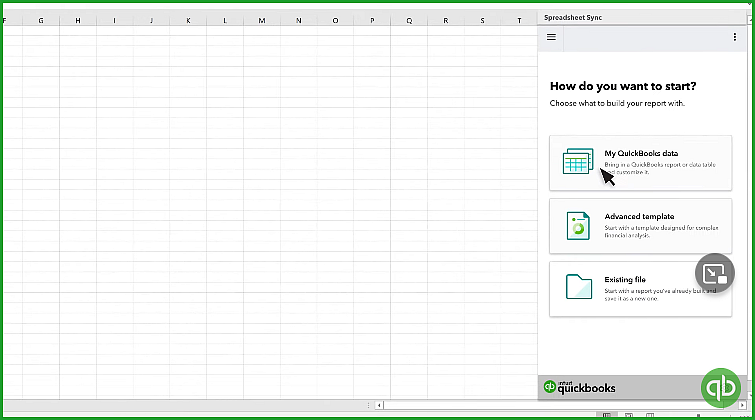Select the My QuickBooks data option

coord(640,162)
